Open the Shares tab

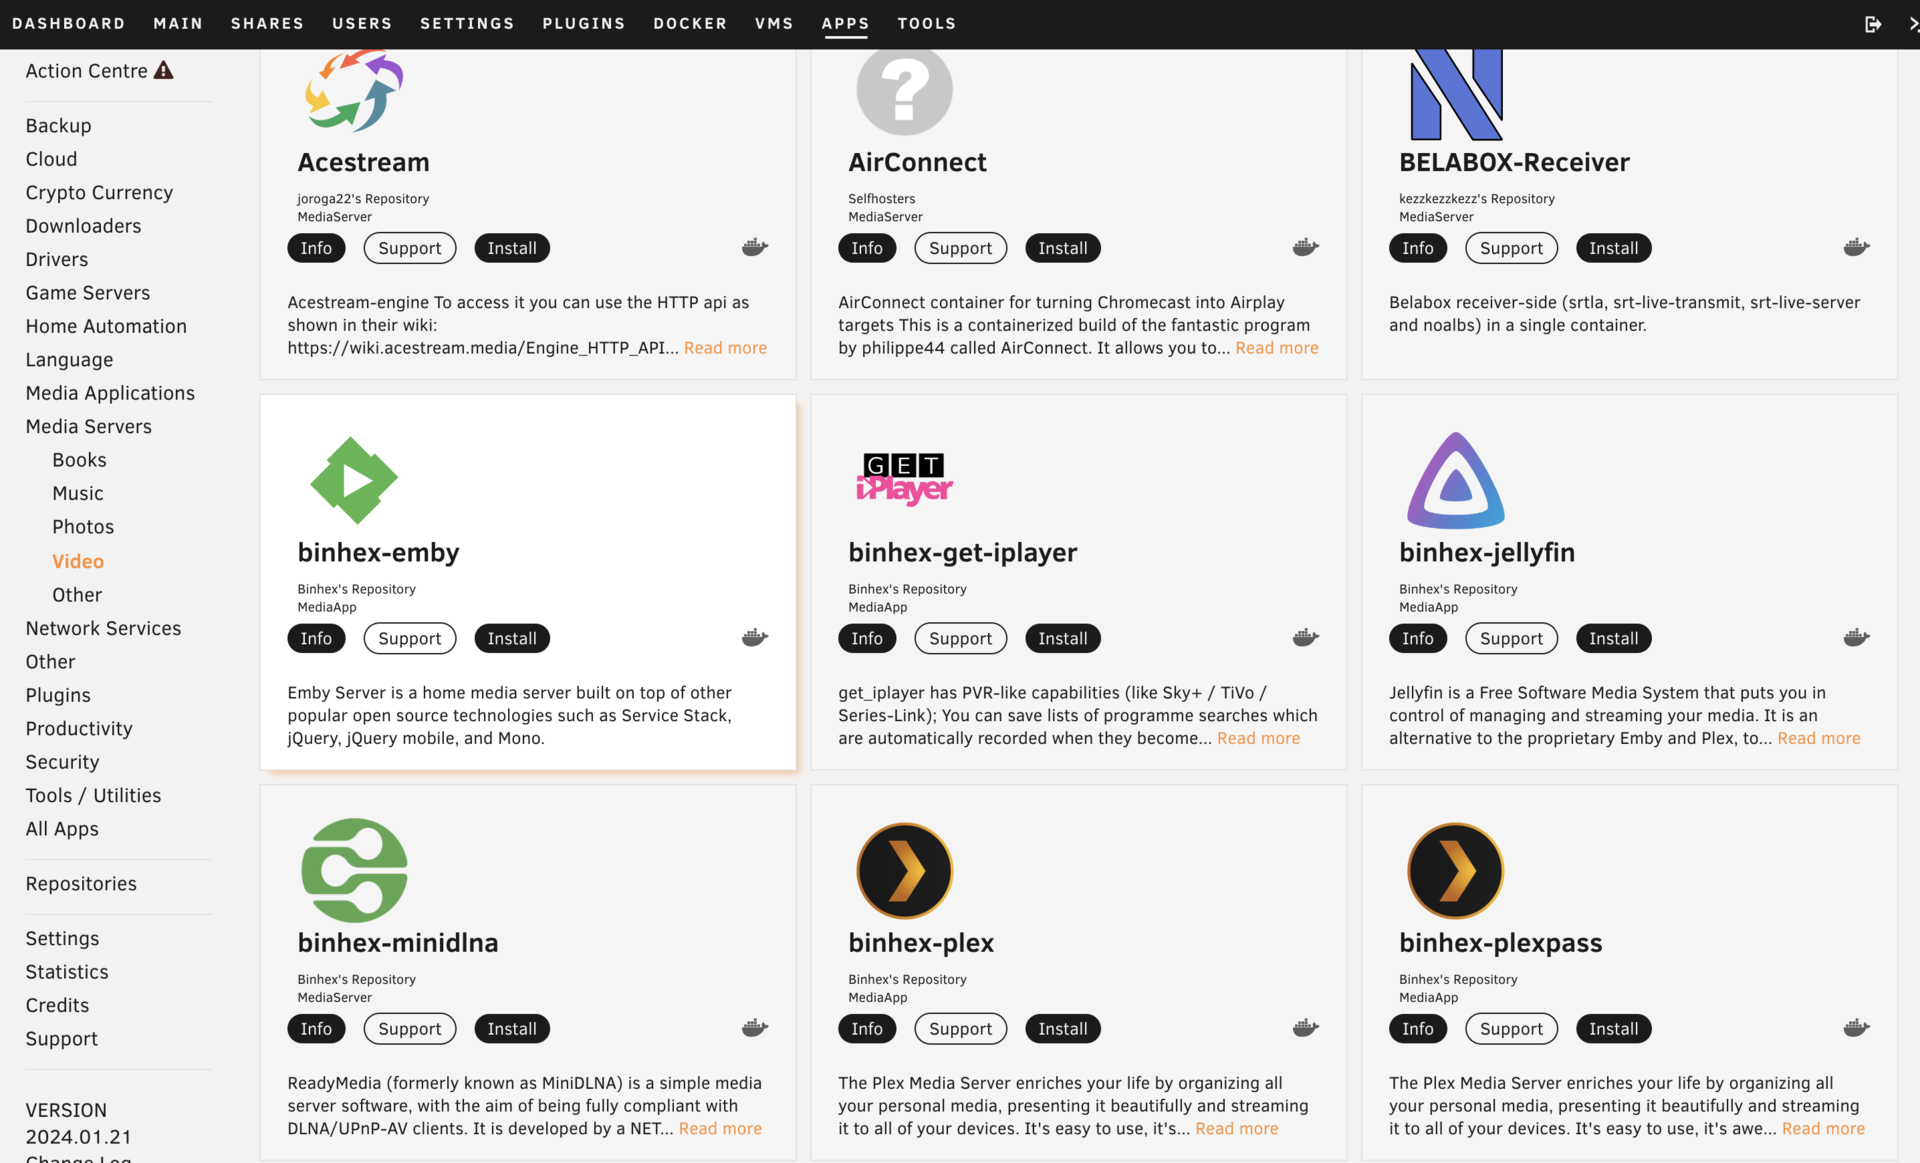pyautogui.click(x=267, y=23)
